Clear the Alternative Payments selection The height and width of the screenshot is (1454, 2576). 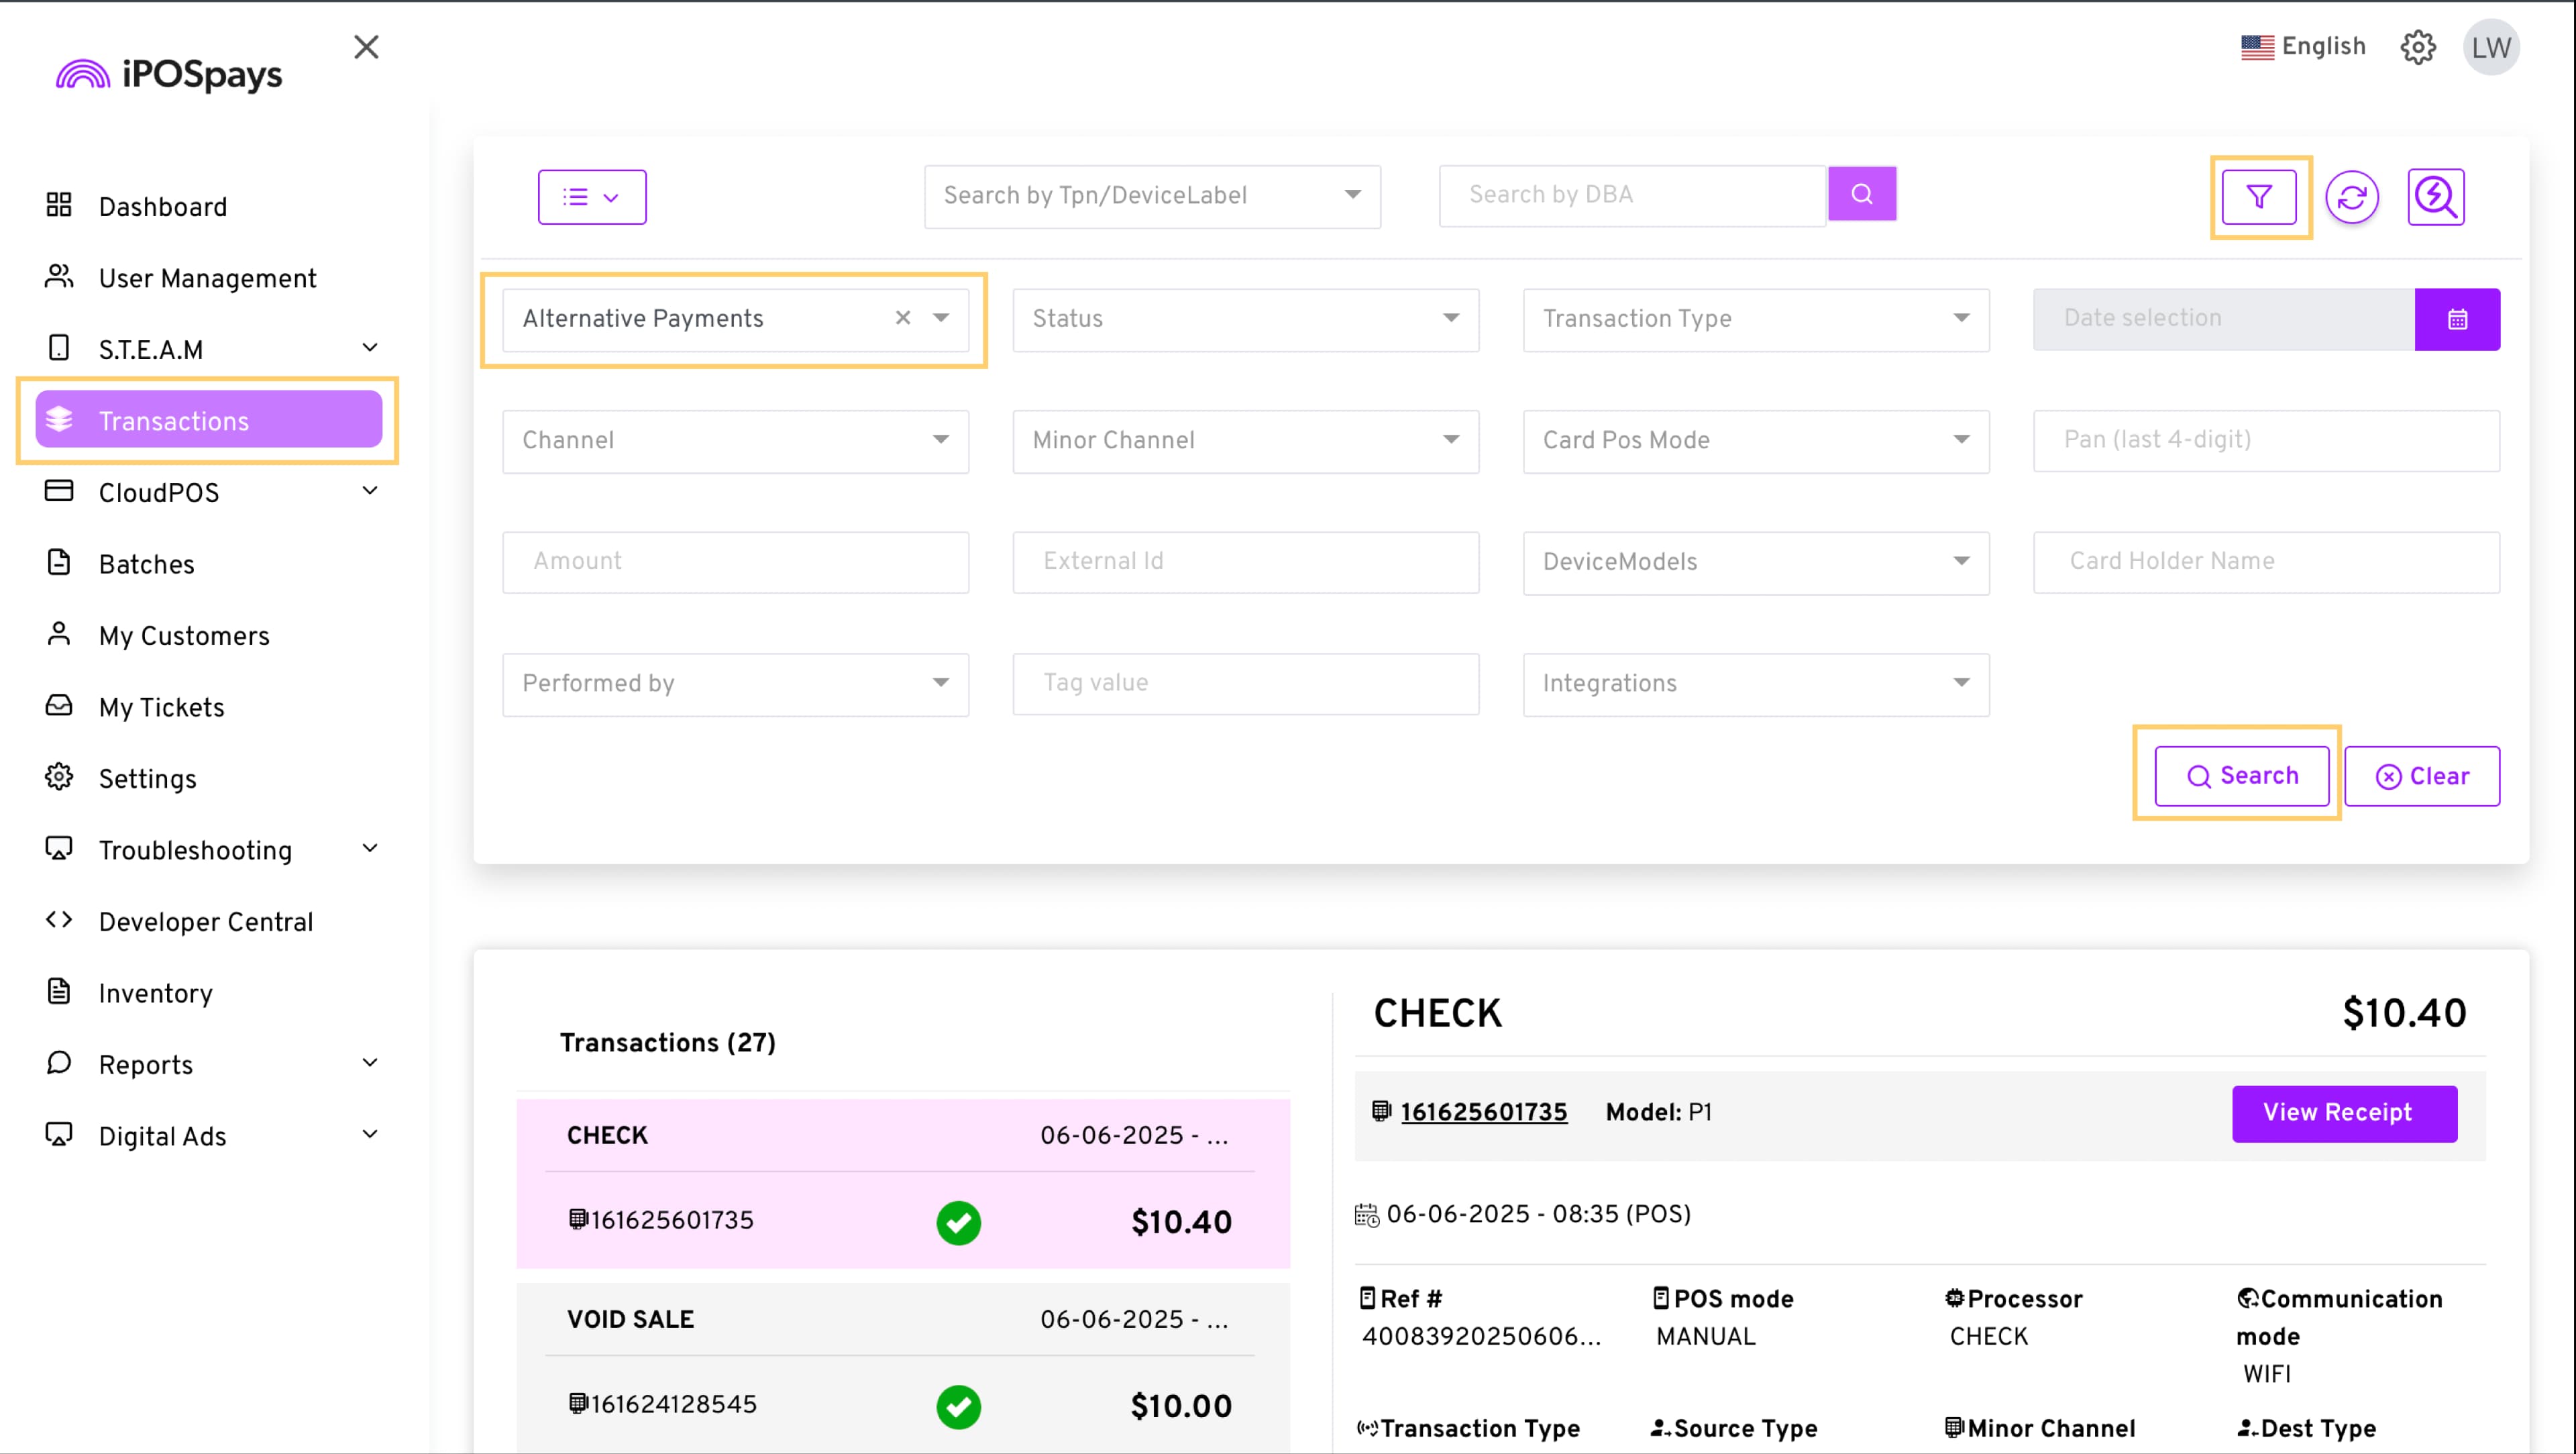point(903,318)
